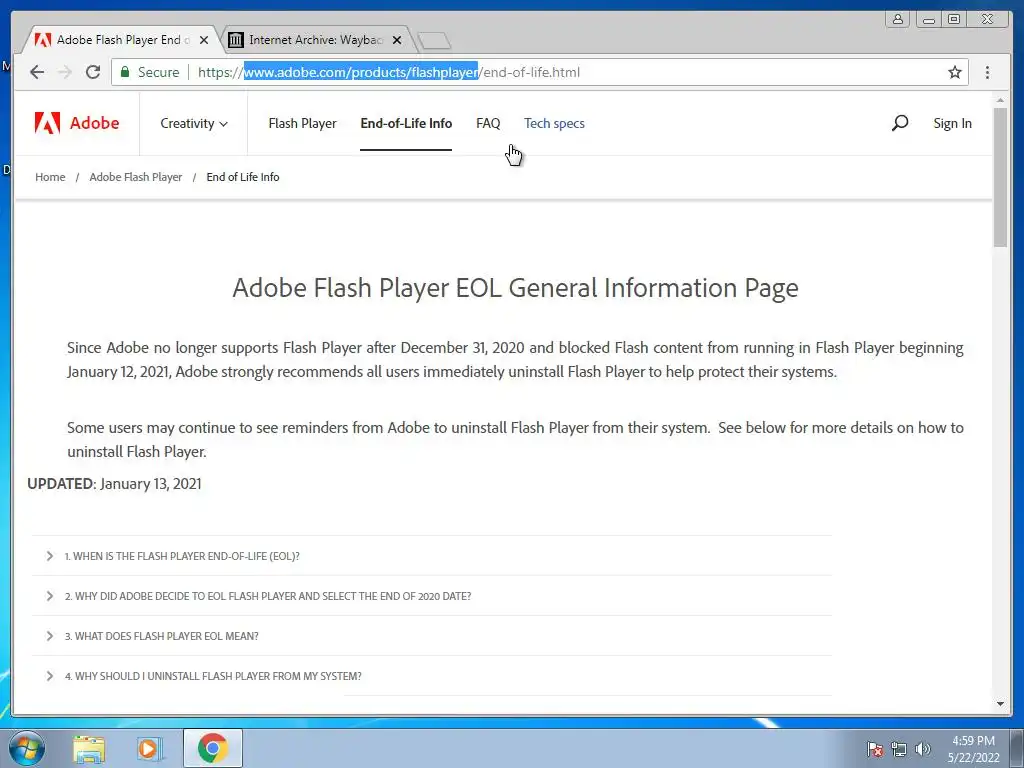1024x768 pixels.
Task: Select the Flash Player nav item
Action: coord(302,123)
